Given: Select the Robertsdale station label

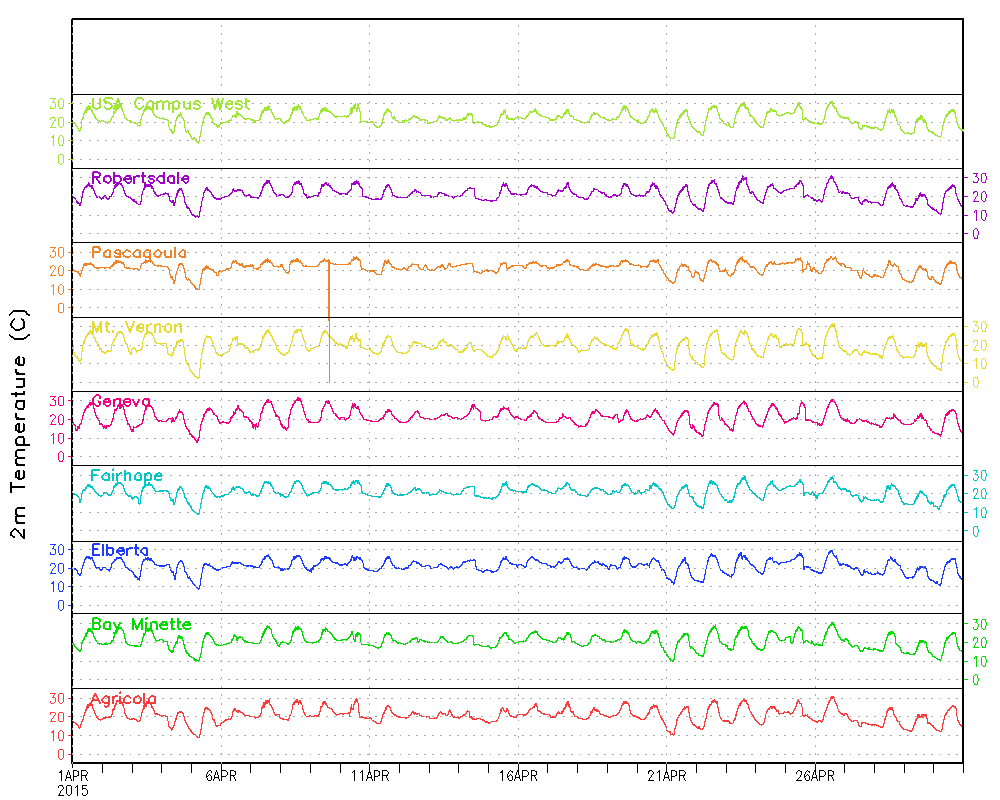Looking at the screenshot, I should pyautogui.click(x=140, y=178).
